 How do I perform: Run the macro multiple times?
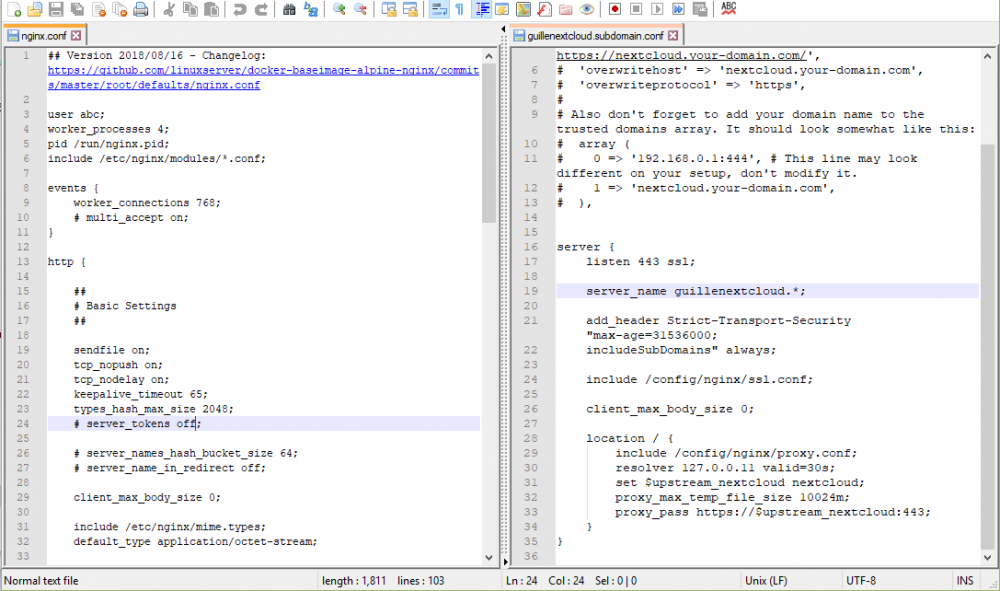click(x=679, y=9)
